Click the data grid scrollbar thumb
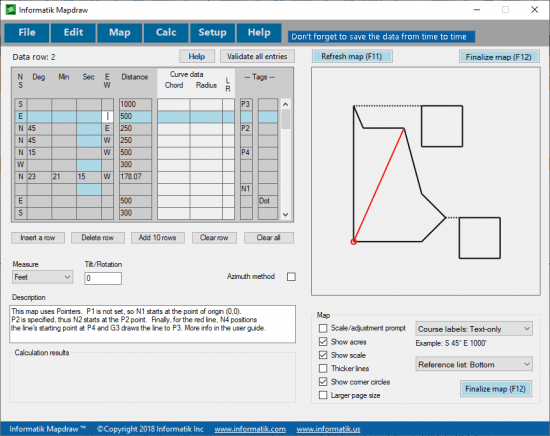 pyautogui.click(x=286, y=119)
